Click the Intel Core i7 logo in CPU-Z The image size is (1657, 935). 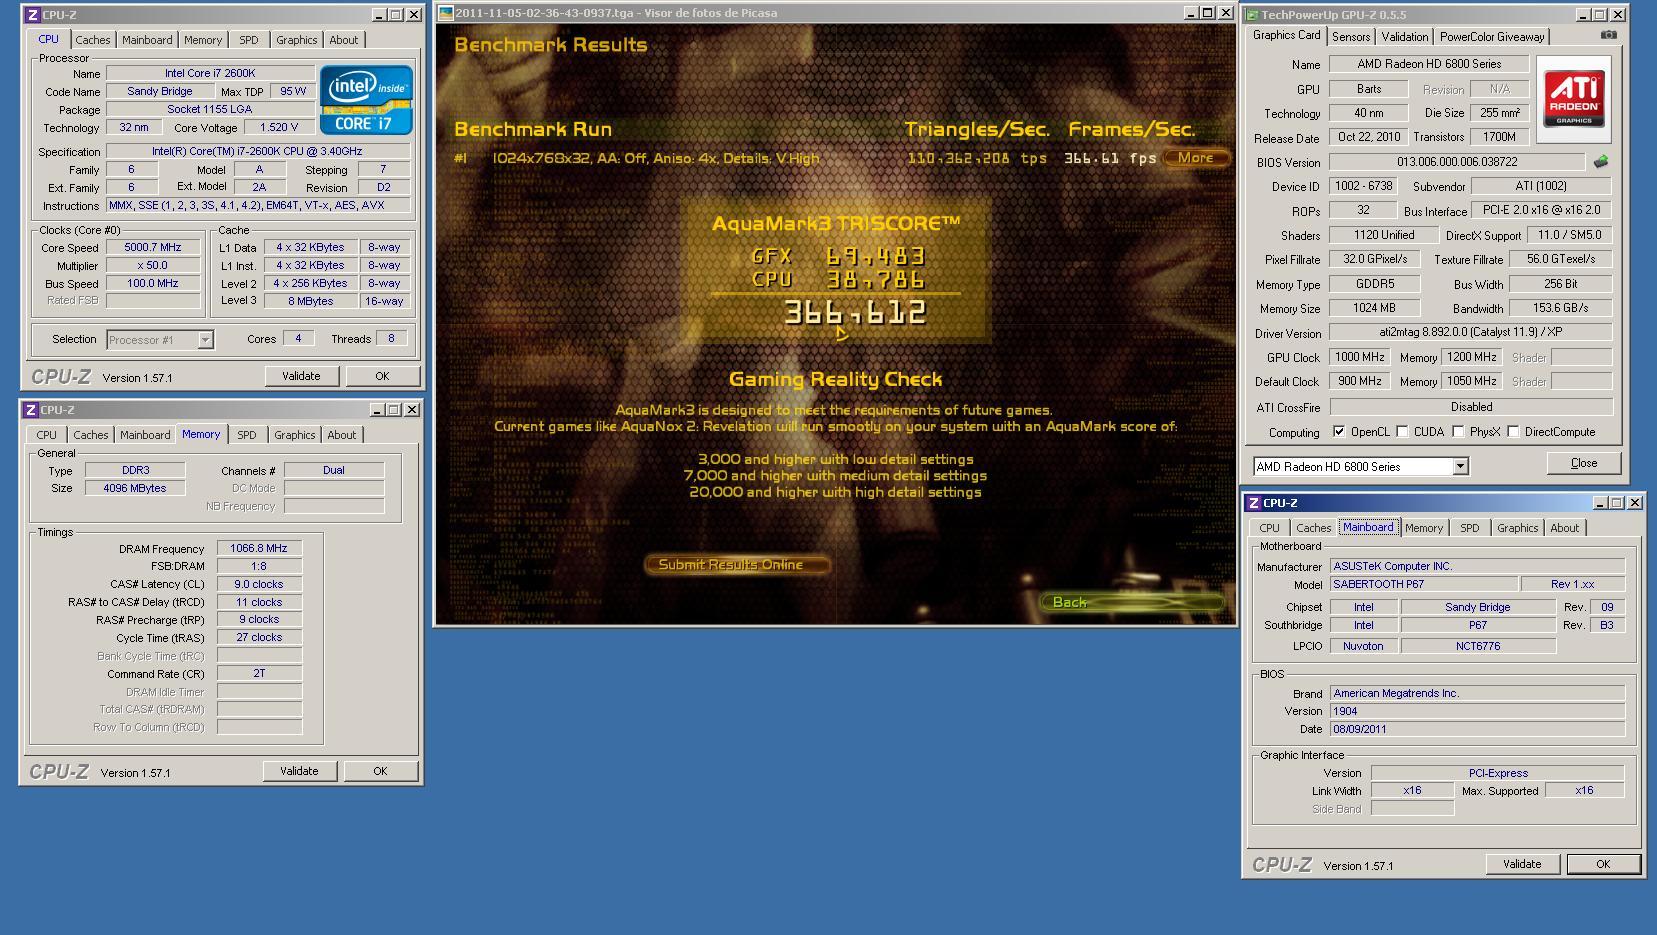click(366, 100)
